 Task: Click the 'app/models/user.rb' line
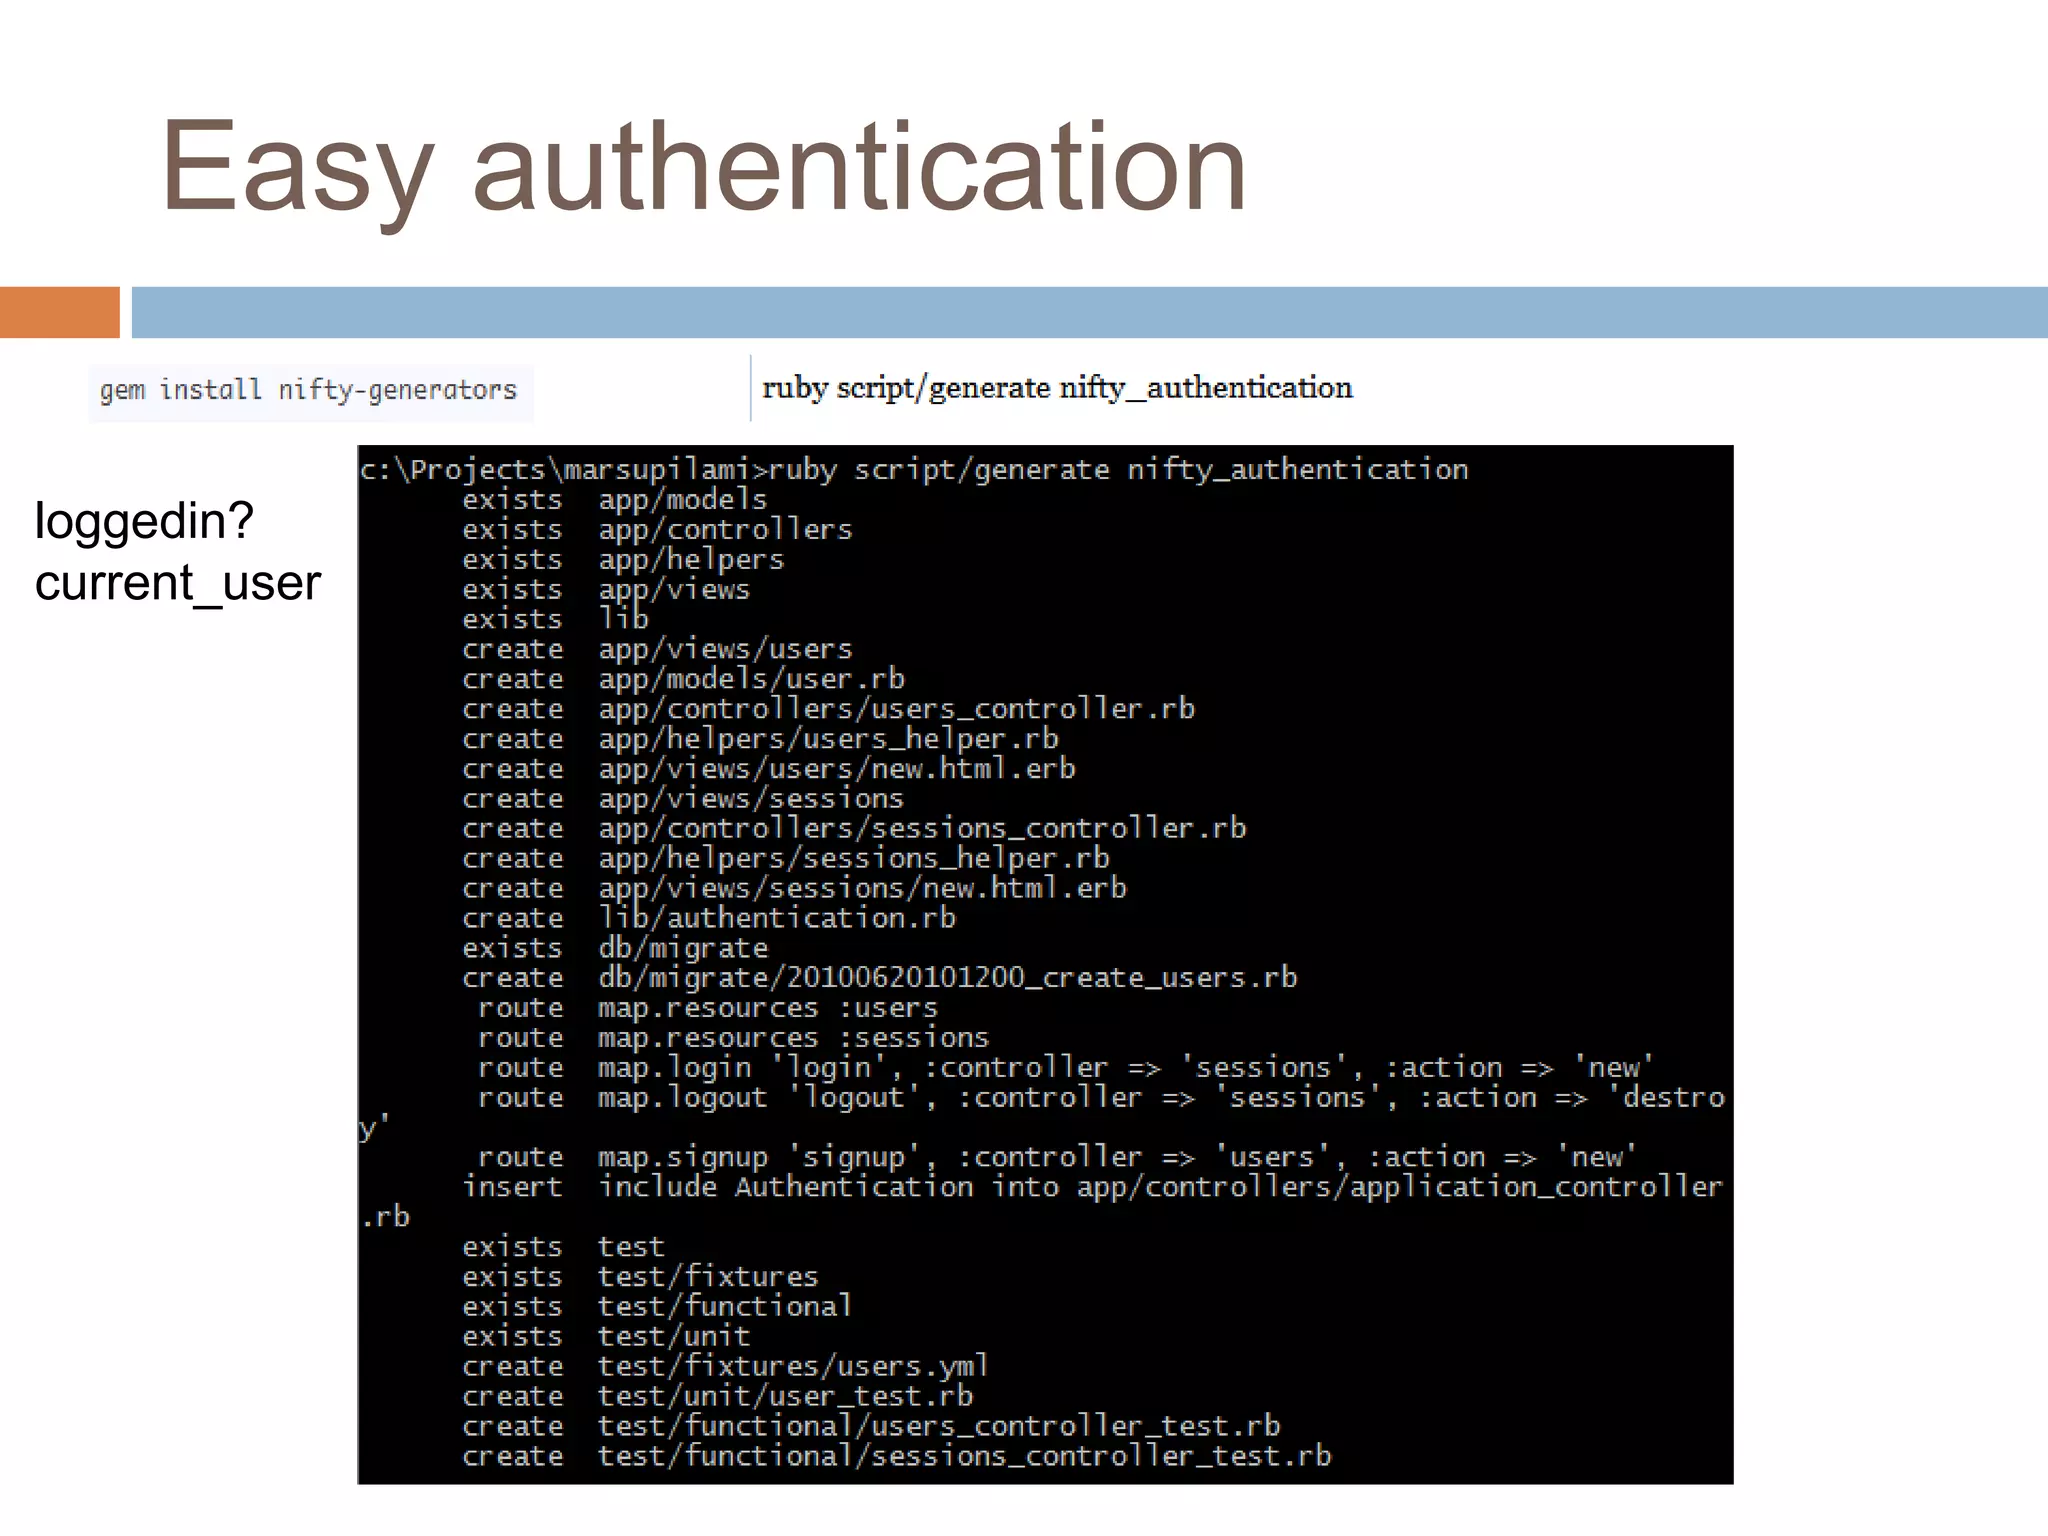pyautogui.click(x=683, y=680)
